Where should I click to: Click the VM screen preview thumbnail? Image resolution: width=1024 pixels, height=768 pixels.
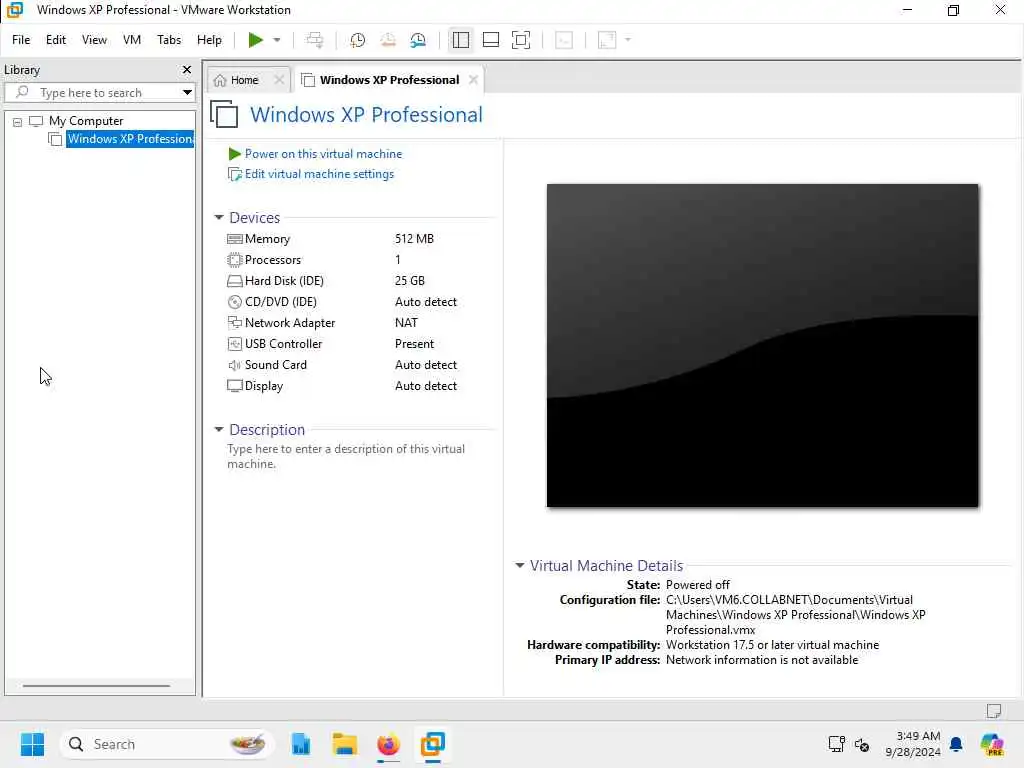[x=762, y=345]
